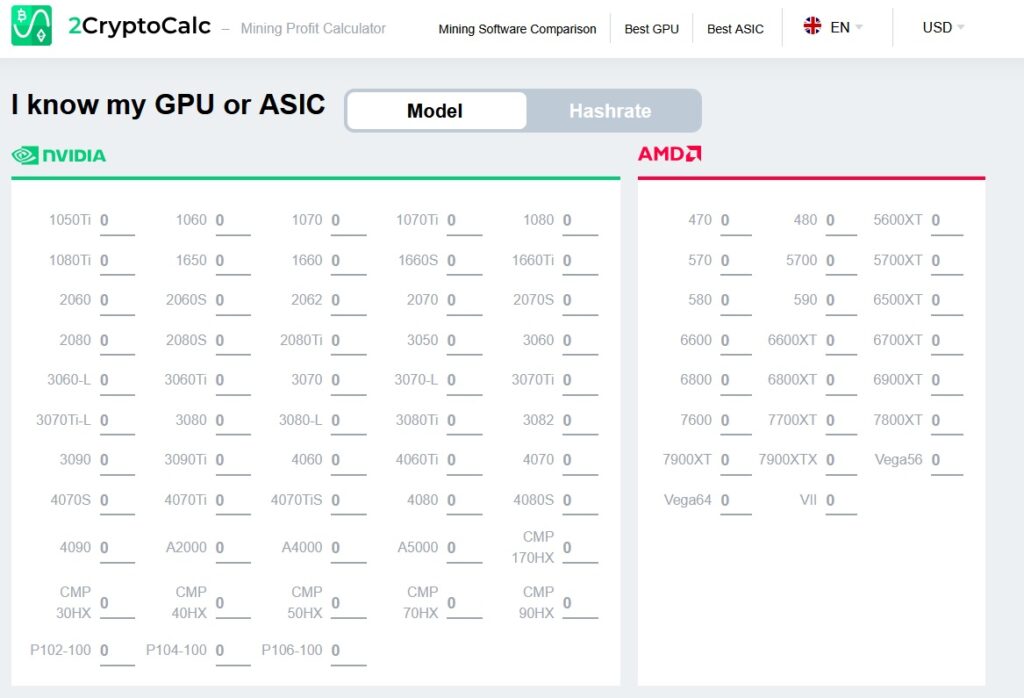Select the CMP 170HX quantity field
The width and height of the screenshot is (1024, 698).
[580, 548]
